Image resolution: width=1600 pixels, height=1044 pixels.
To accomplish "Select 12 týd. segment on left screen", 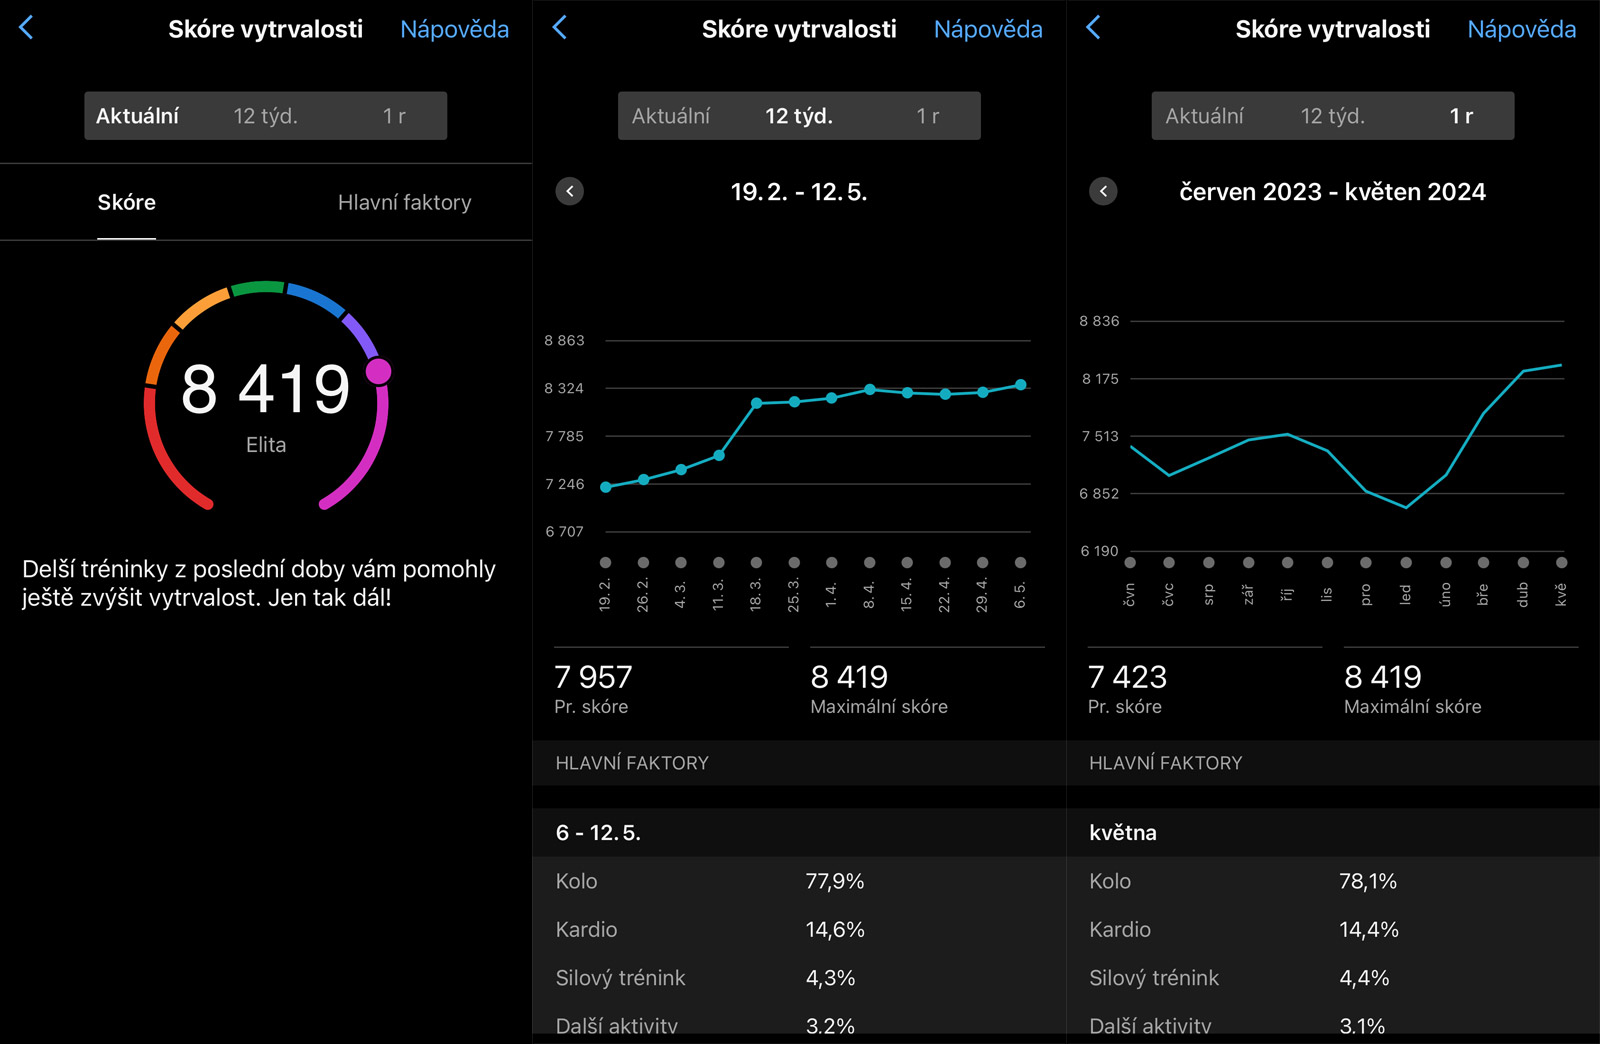I will click(265, 116).
